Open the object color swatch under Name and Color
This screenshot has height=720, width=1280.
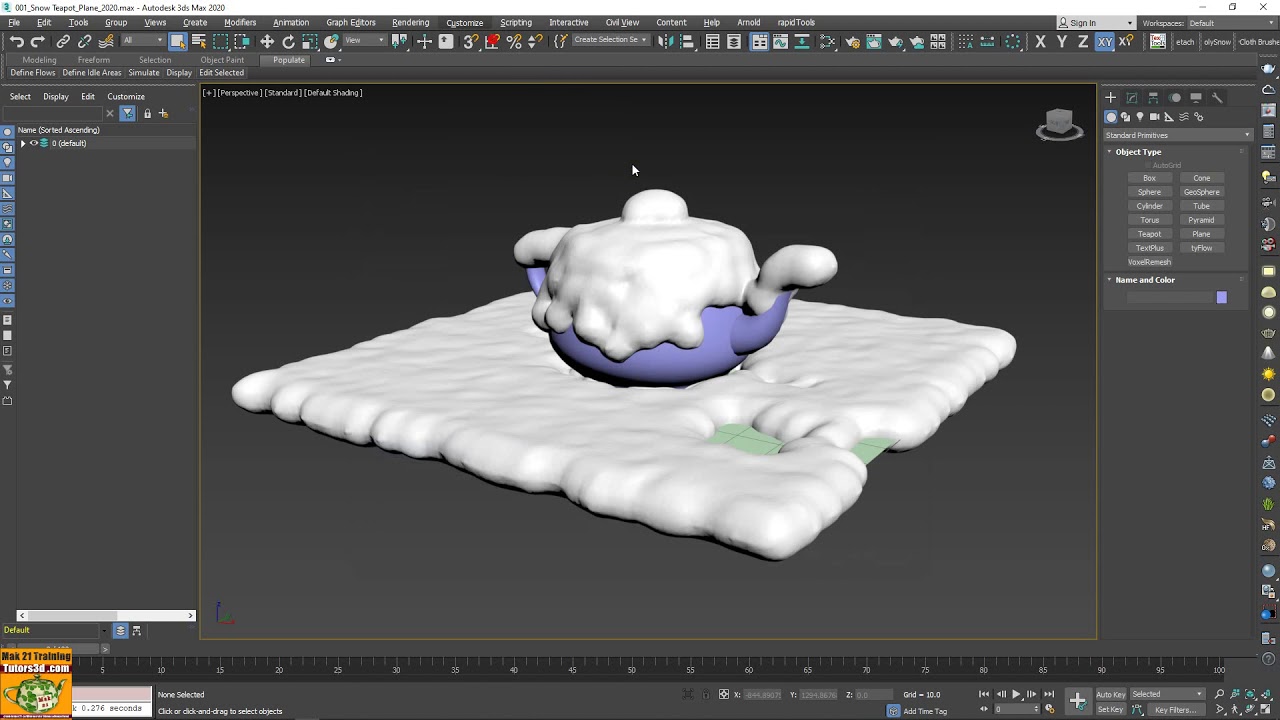click(1221, 297)
